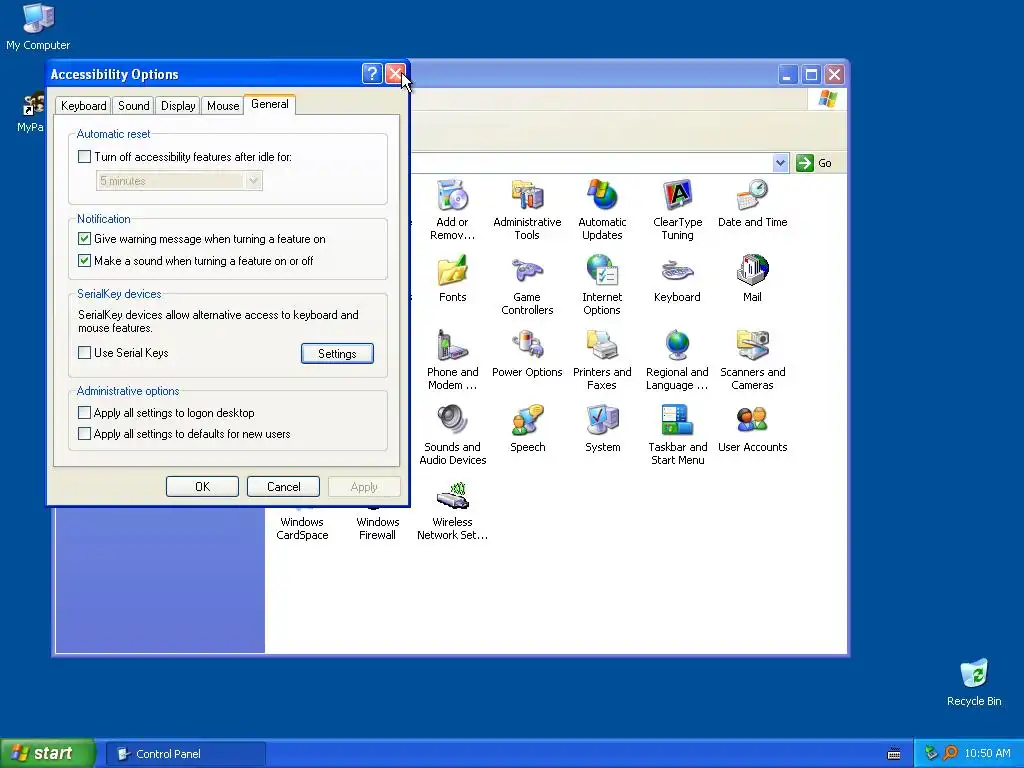The width and height of the screenshot is (1024, 768).
Task: Switch to the Keyboard tab
Action: point(84,106)
